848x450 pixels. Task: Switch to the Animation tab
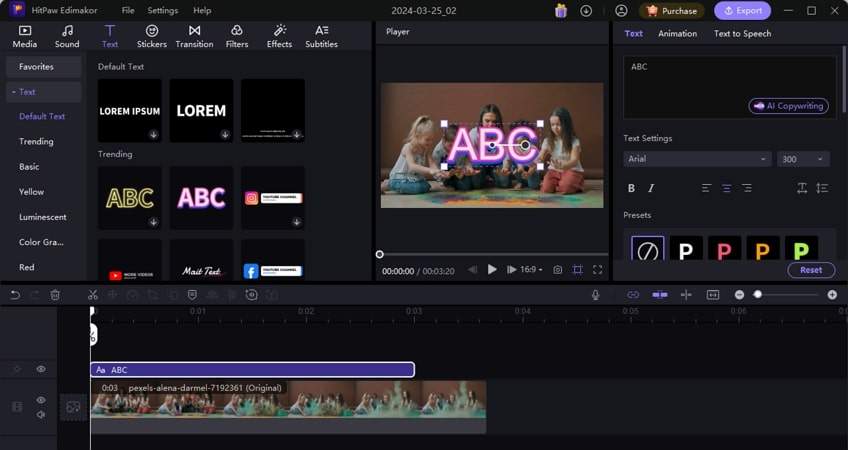[x=677, y=34]
